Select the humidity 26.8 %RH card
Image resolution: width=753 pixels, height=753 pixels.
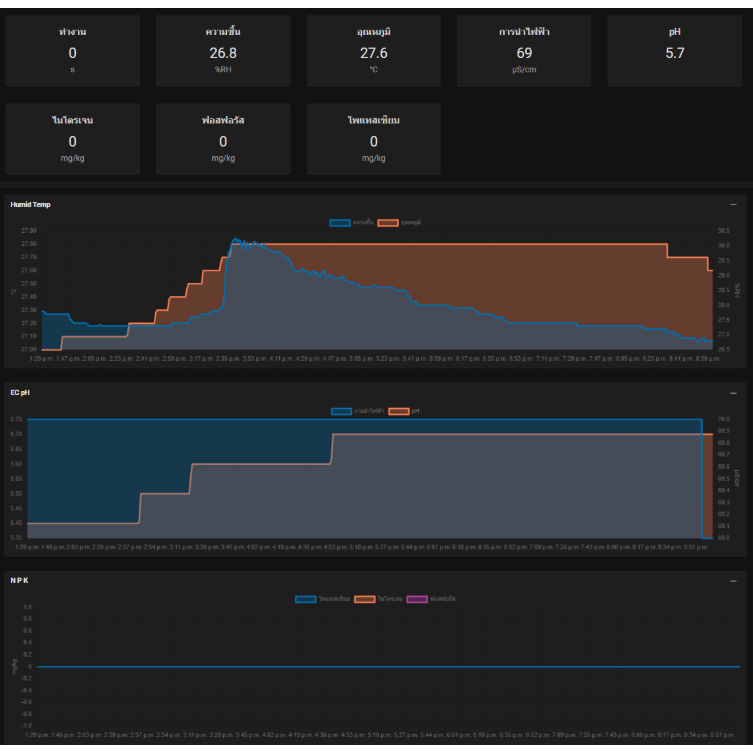point(223,51)
